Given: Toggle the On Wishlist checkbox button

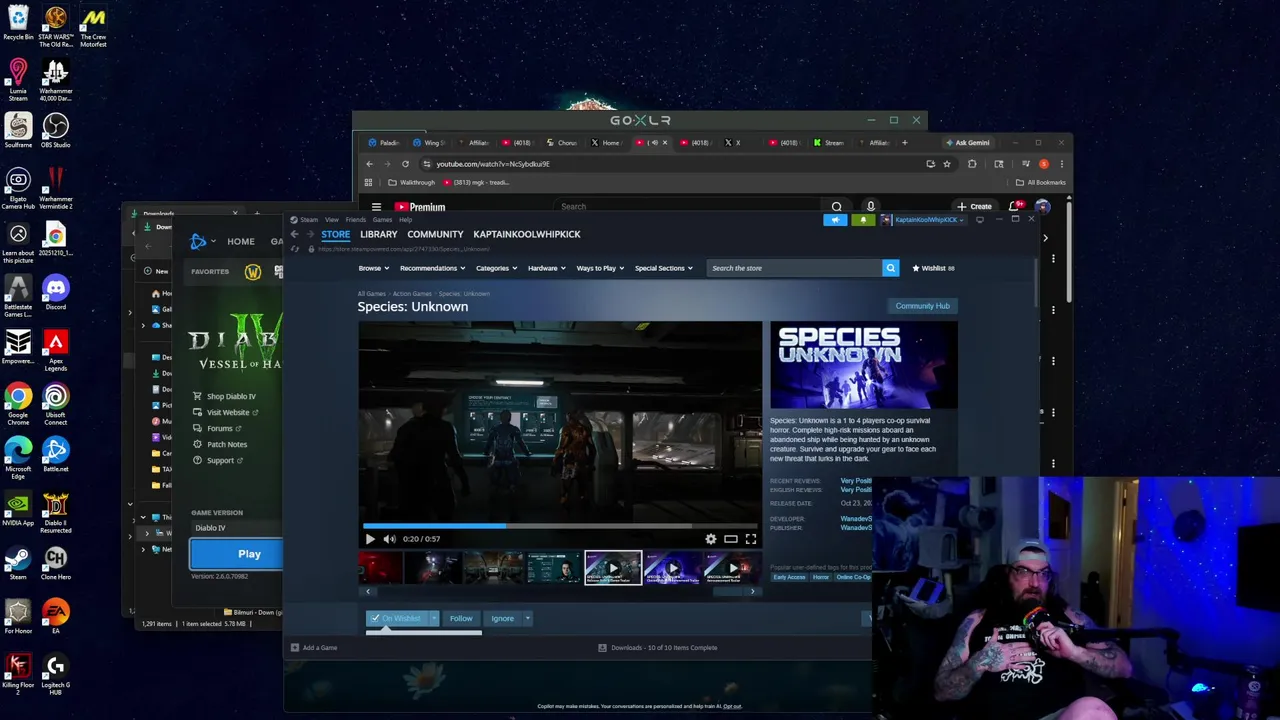Looking at the screenshot, I should 397,618.
